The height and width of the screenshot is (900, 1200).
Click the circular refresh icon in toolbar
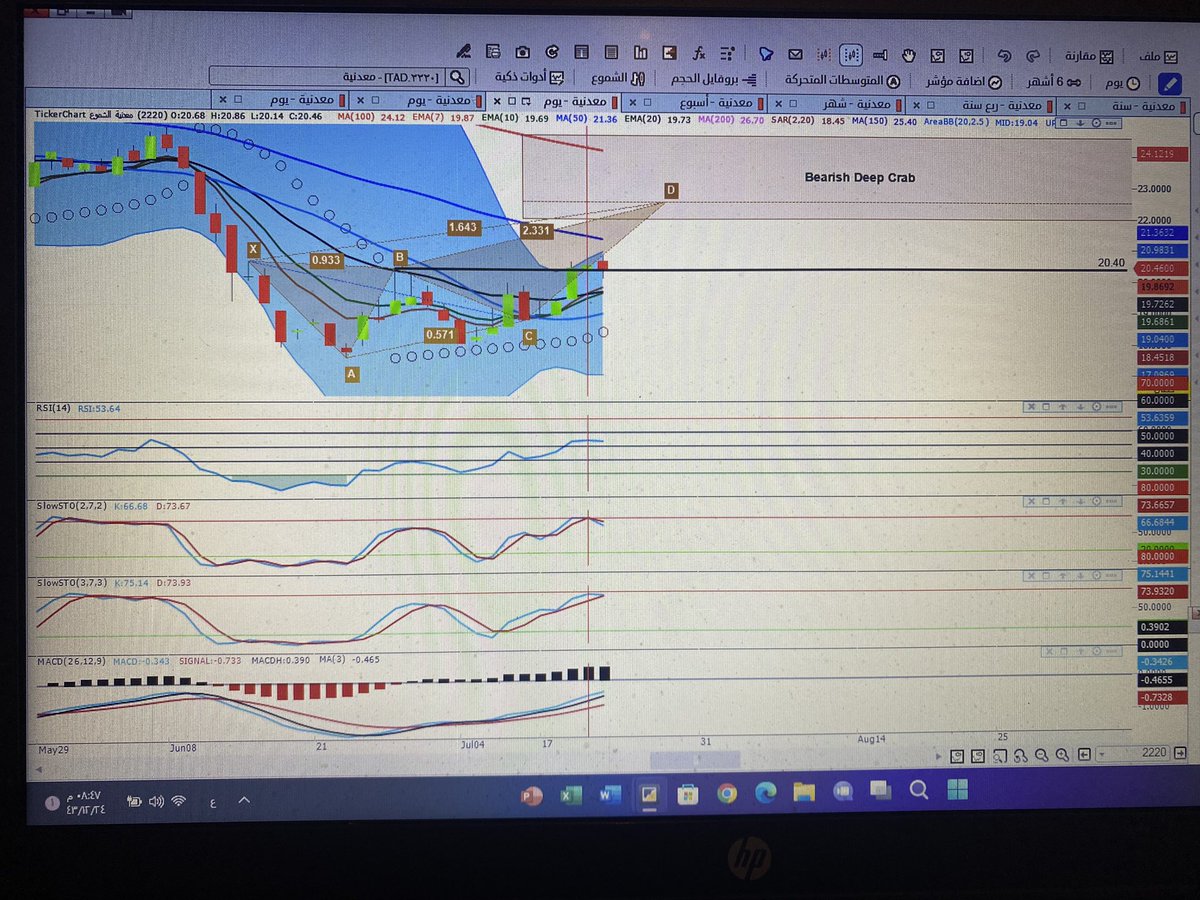(x=551, y=52)
